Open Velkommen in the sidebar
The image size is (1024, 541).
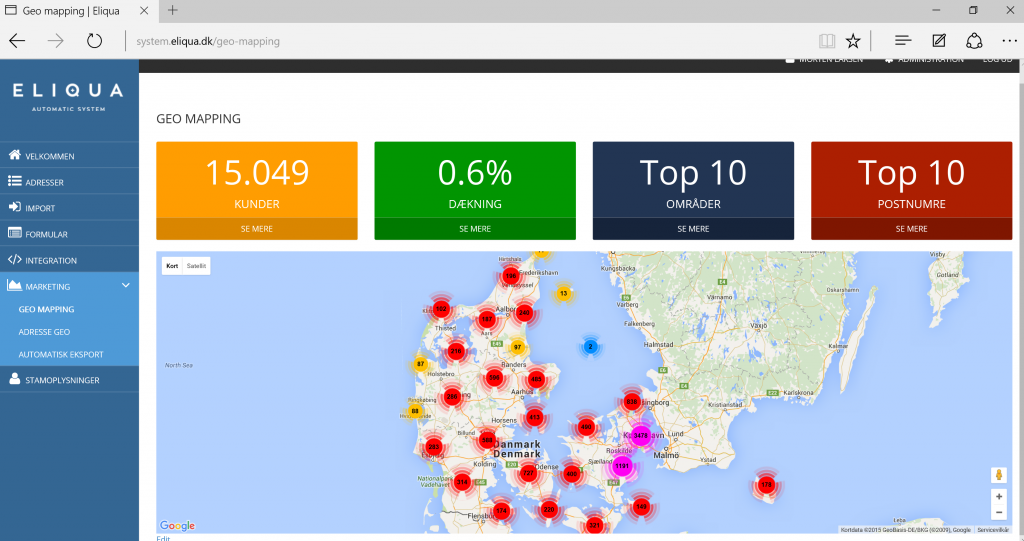tap(69, 156)
